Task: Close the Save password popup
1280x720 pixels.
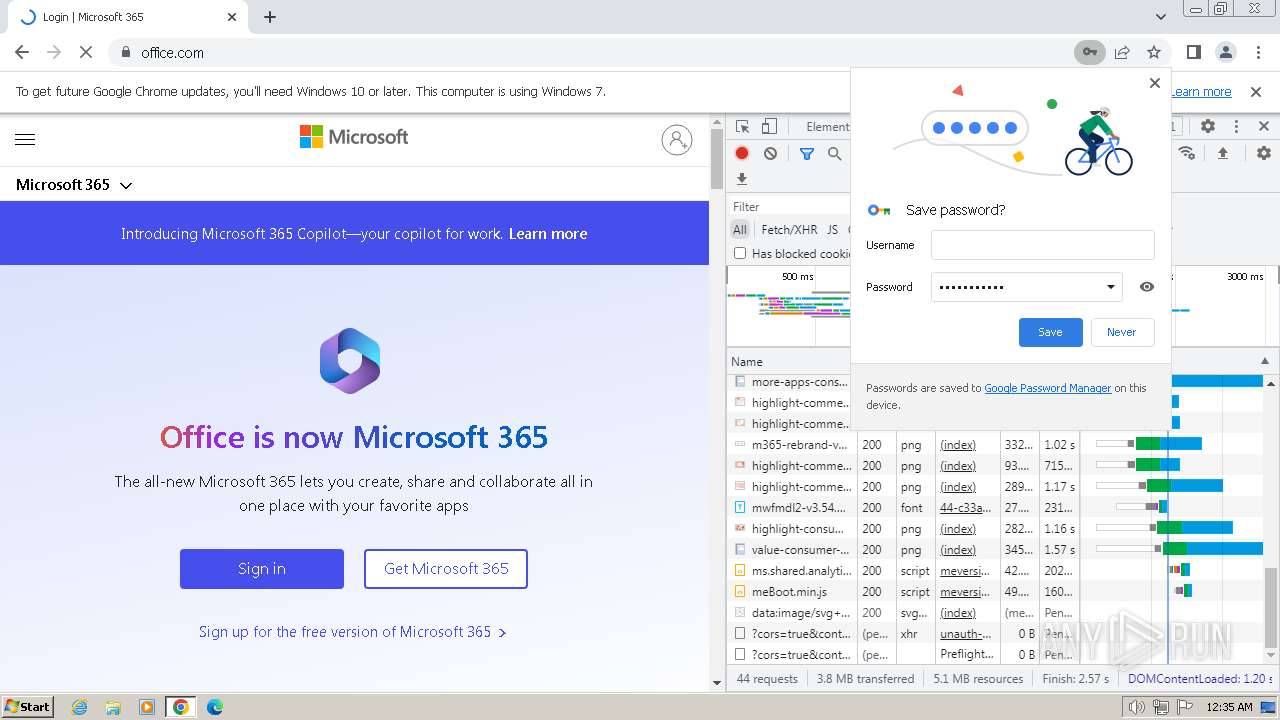Action: (1155, 83)
